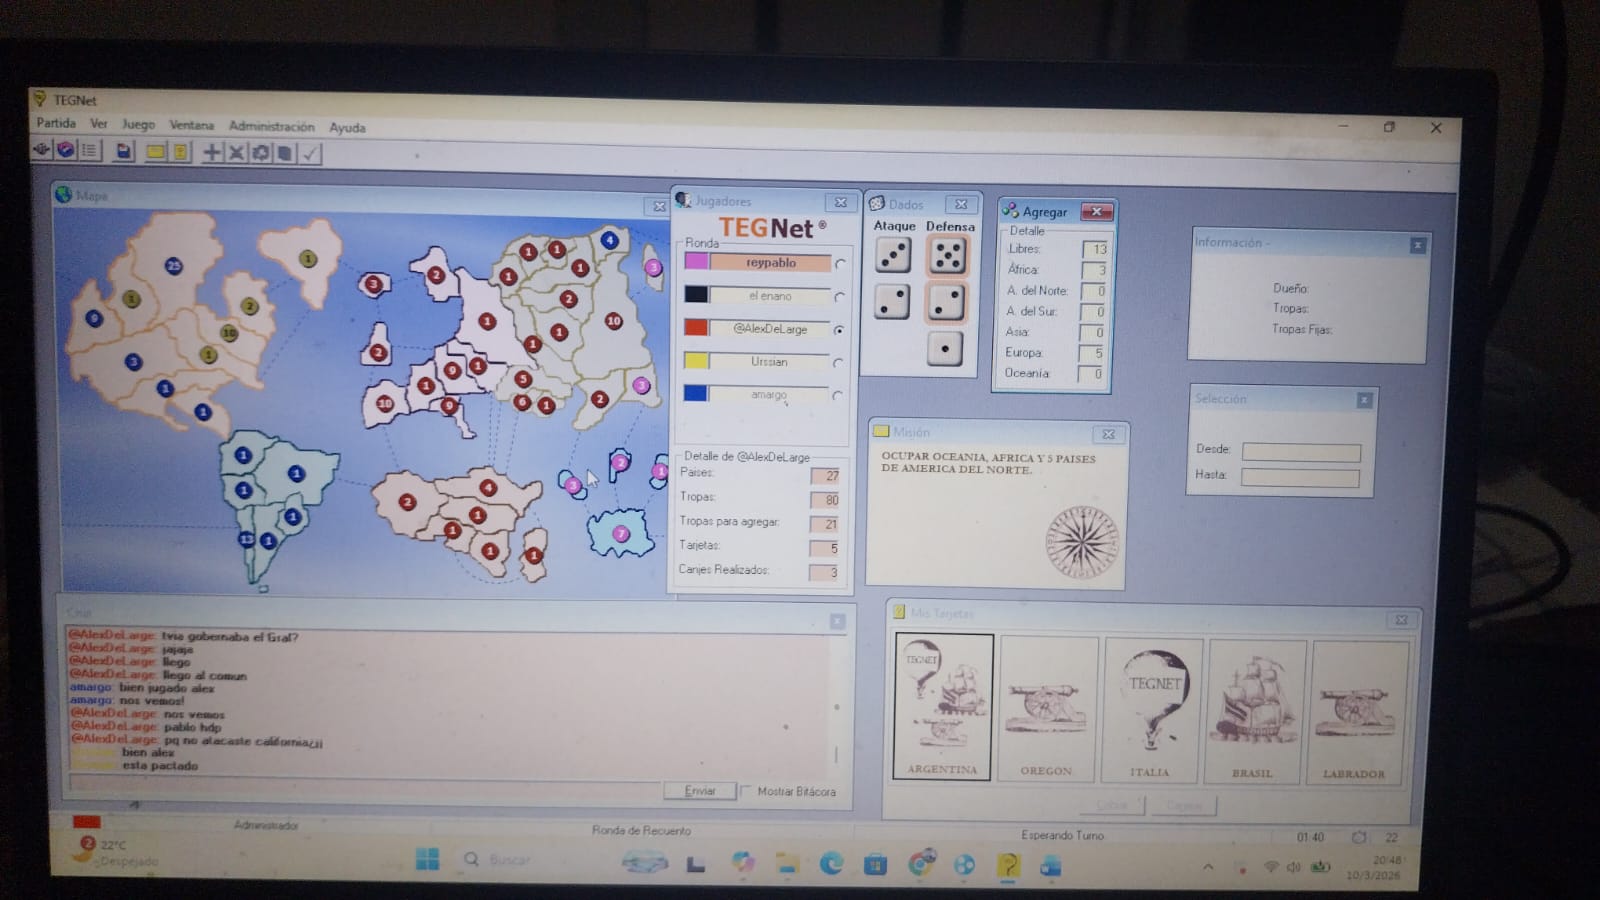Click the Enviar button in chat
Image resolution: width=1600 pixels, height=900 pixels.
point(699,790)
